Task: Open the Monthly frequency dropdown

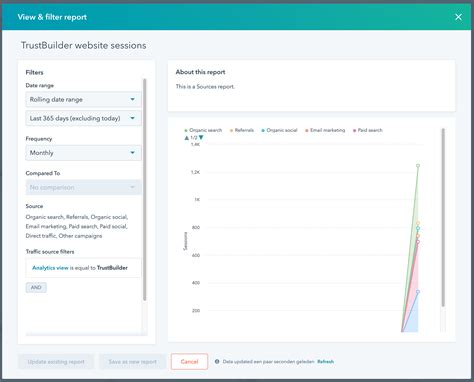Action: [83, 153]
